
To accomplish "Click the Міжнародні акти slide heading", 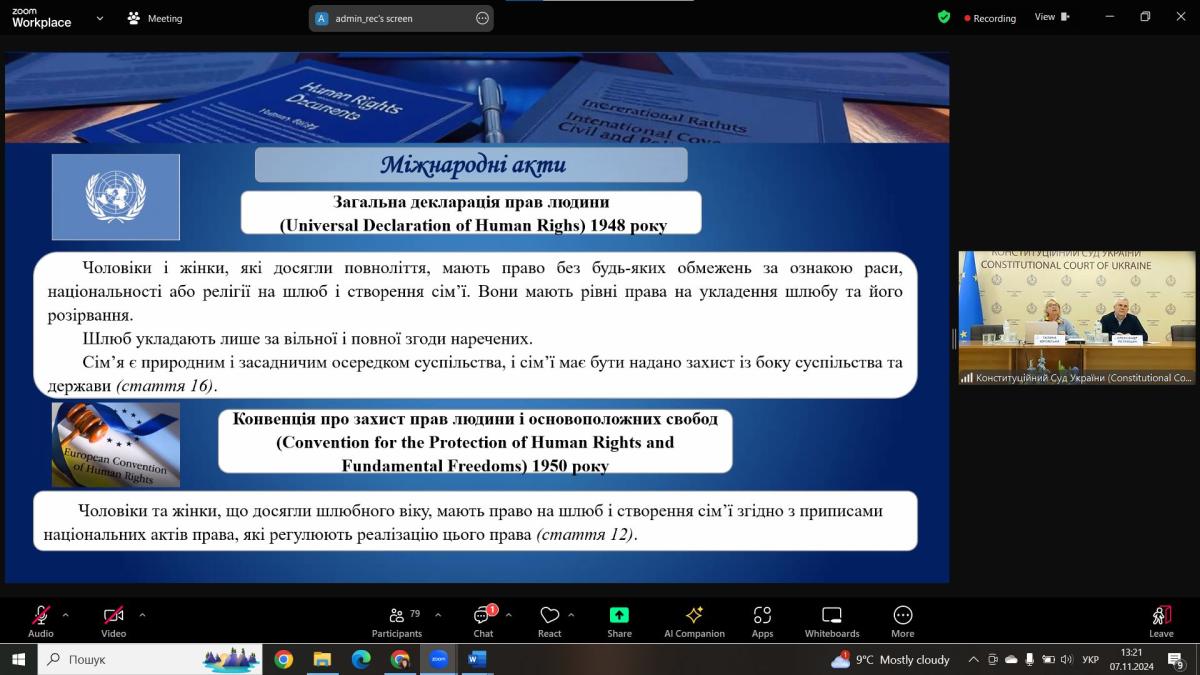I will pyautogui.click(x=471, y=165).
